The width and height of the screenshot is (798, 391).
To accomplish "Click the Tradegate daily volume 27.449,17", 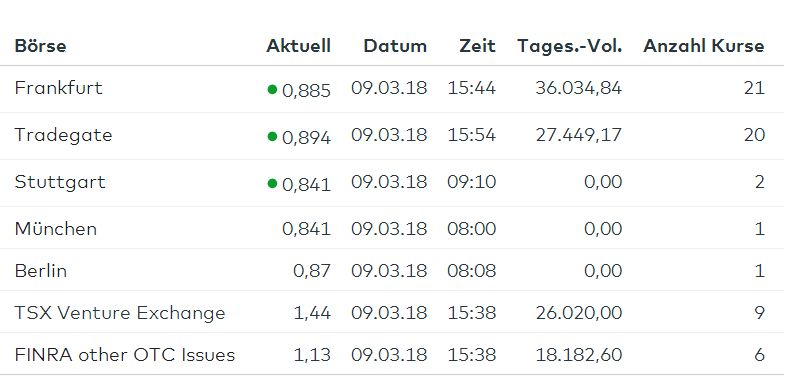I will point(579,135).
